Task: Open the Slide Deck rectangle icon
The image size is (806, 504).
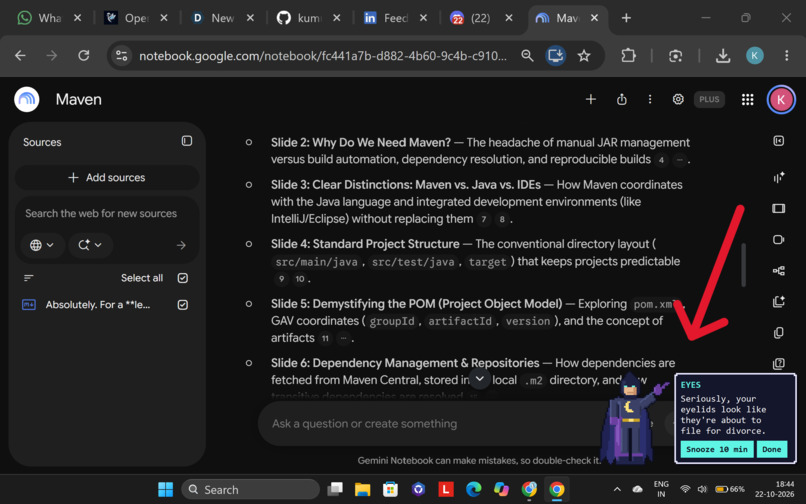Action: pos(778,208)
